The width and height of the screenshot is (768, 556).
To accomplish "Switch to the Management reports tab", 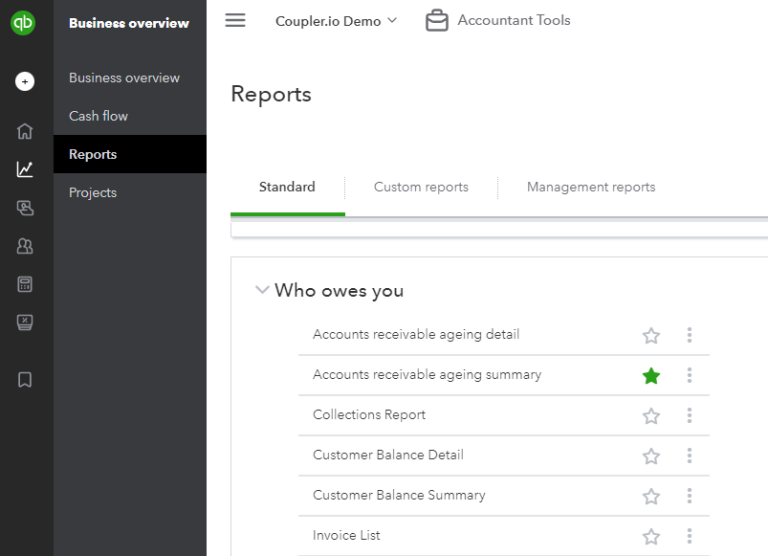I will coord(591,187).
